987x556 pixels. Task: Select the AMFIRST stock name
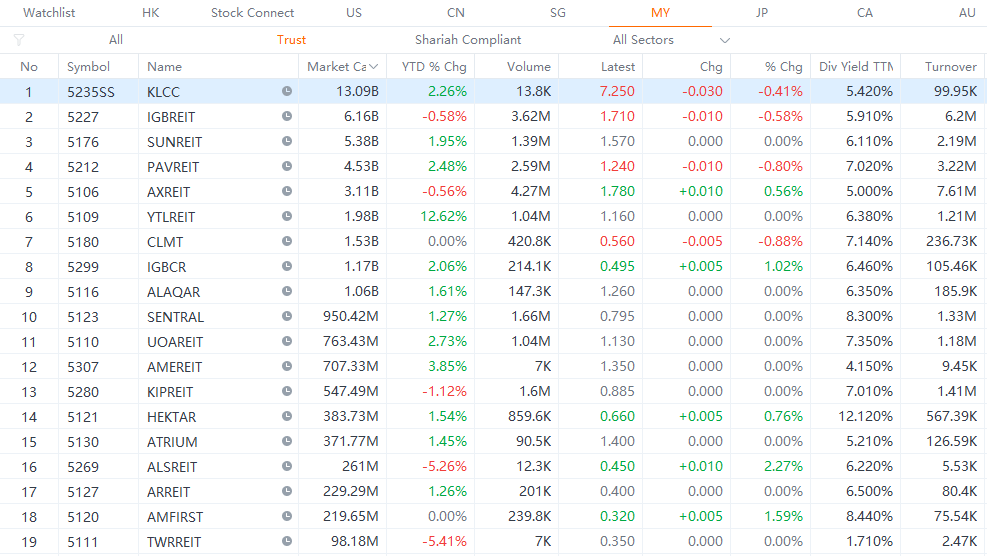tap(175, 517)
